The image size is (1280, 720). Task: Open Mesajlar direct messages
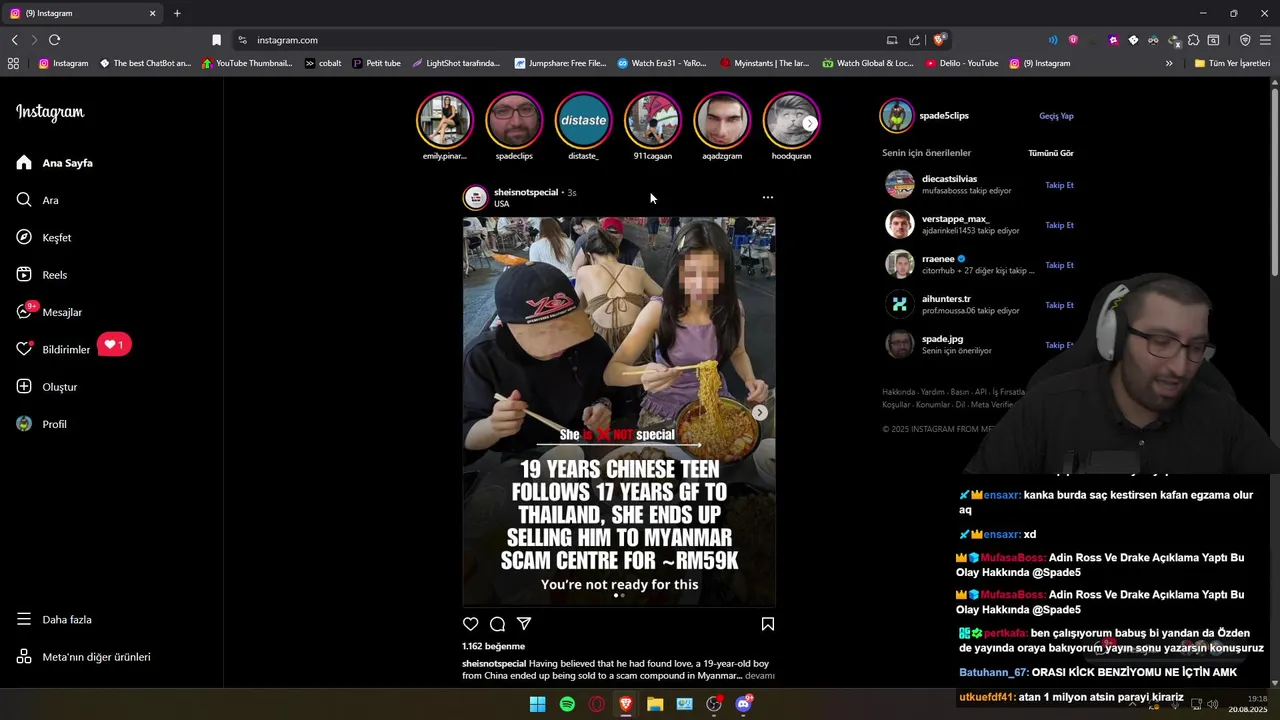tap(49, 312)
